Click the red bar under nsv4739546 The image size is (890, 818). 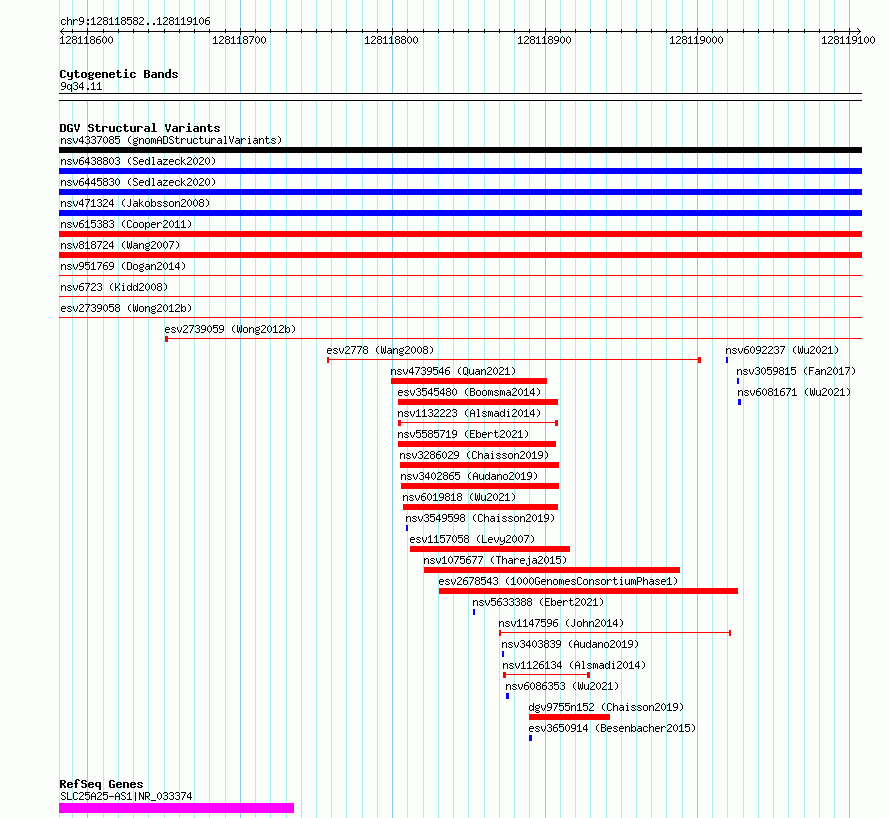point(469,381)
